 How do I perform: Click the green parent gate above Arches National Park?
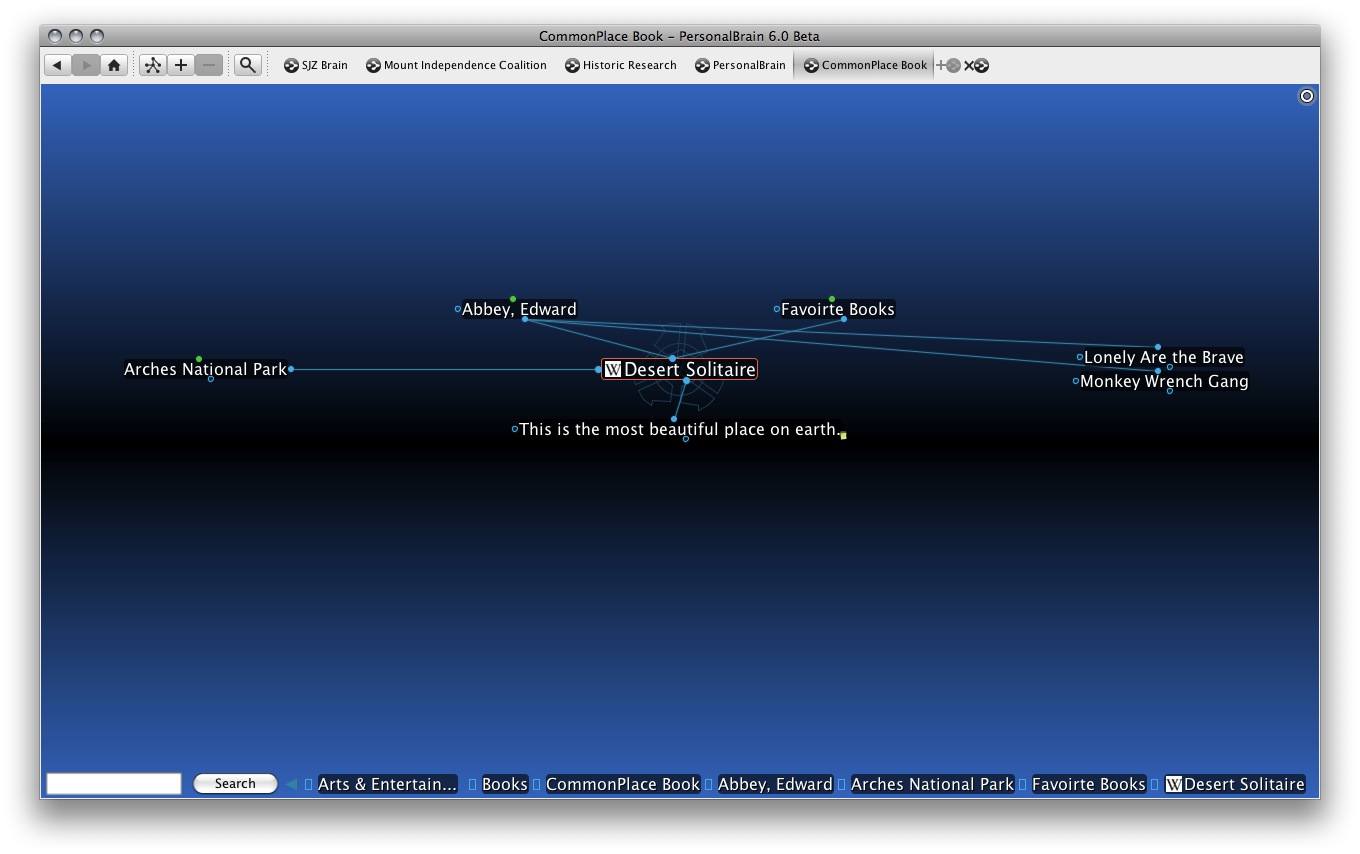[x=199, y=359]
